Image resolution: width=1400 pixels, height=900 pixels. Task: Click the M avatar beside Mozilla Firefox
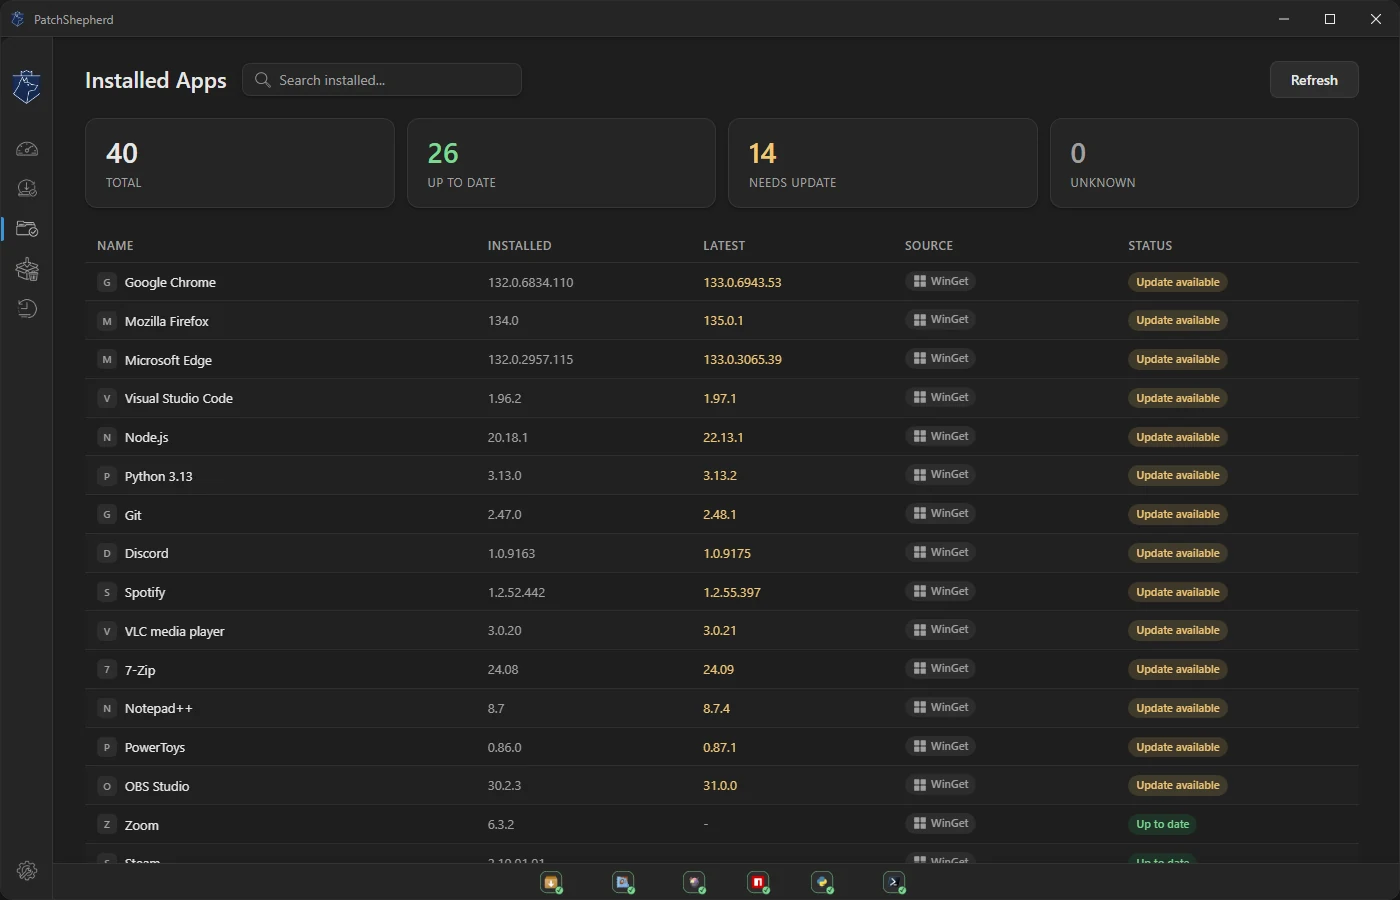107,321
